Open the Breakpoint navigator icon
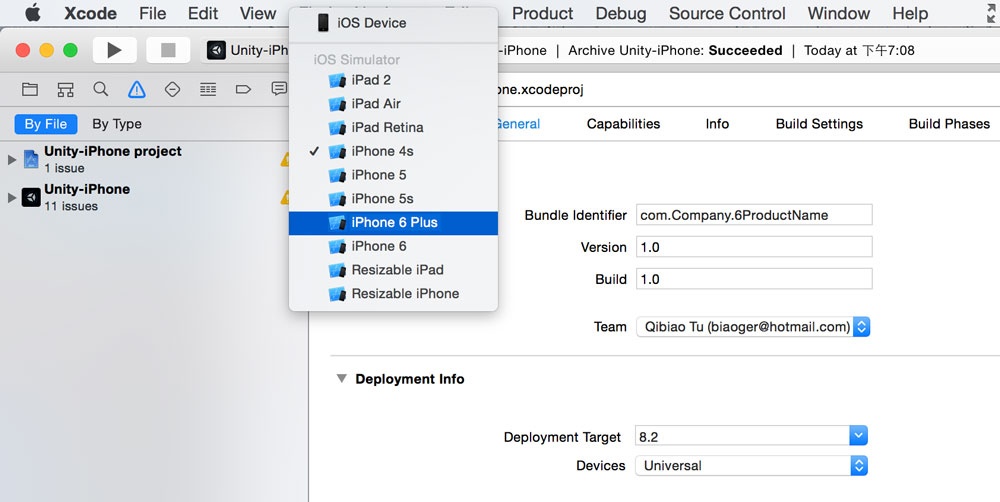This screenshot has width=1000, height=502. point(243,89)
